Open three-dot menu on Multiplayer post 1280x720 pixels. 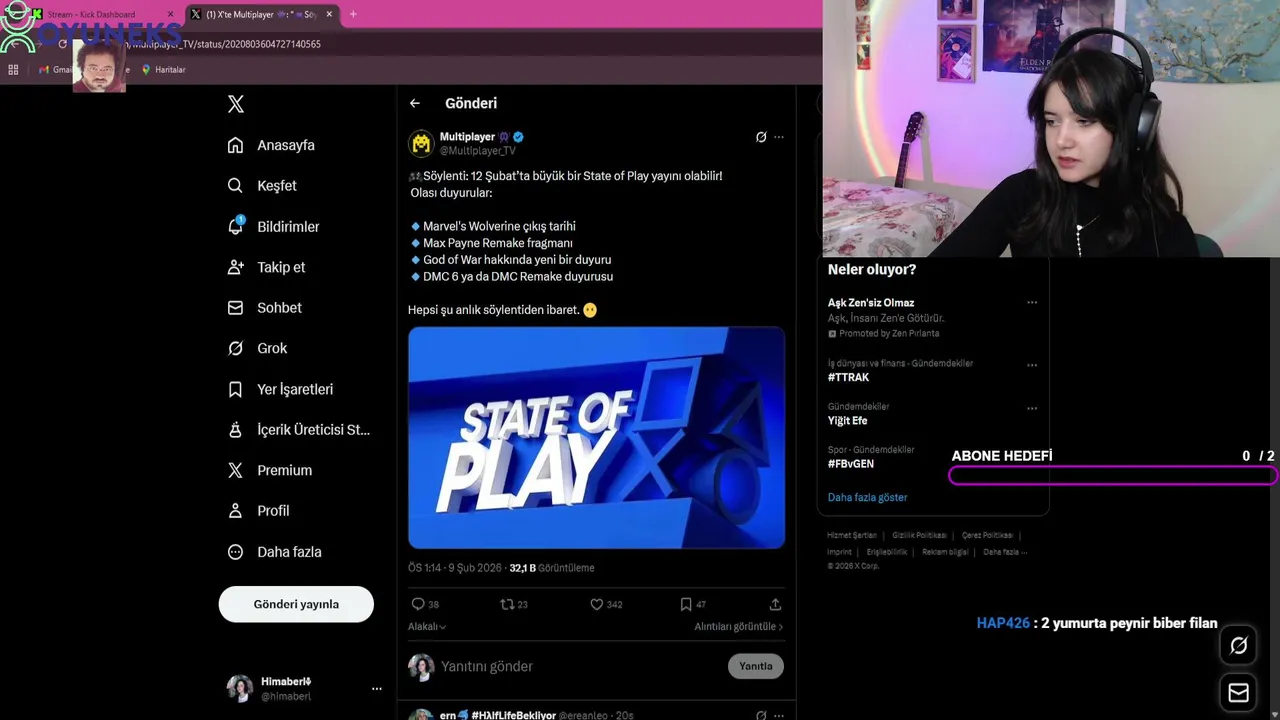(x=779, y=137)
